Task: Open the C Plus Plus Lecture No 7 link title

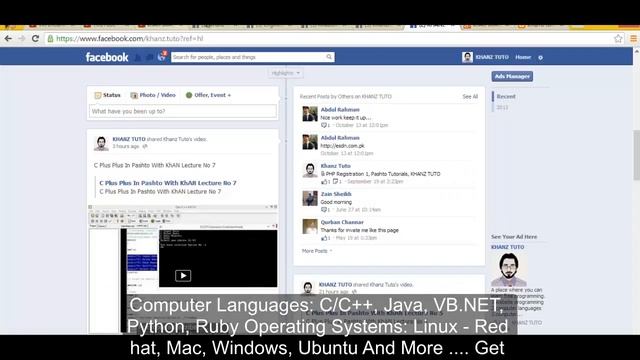Action: [168, 183]
